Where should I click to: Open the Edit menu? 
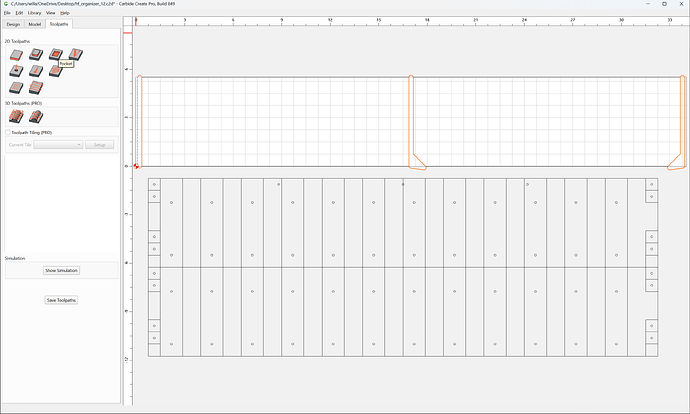pos(19,13)
